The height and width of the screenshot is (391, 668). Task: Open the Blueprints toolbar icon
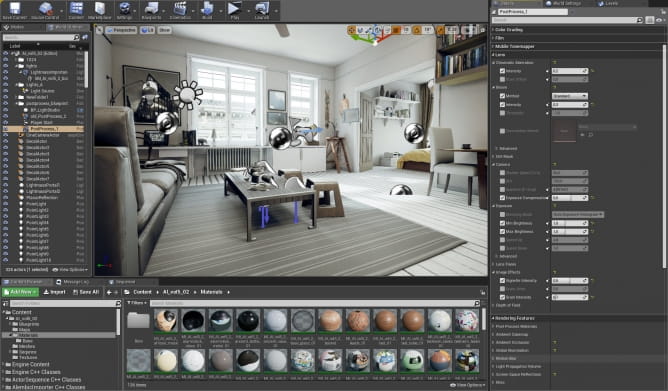click(x=151, y=8)
